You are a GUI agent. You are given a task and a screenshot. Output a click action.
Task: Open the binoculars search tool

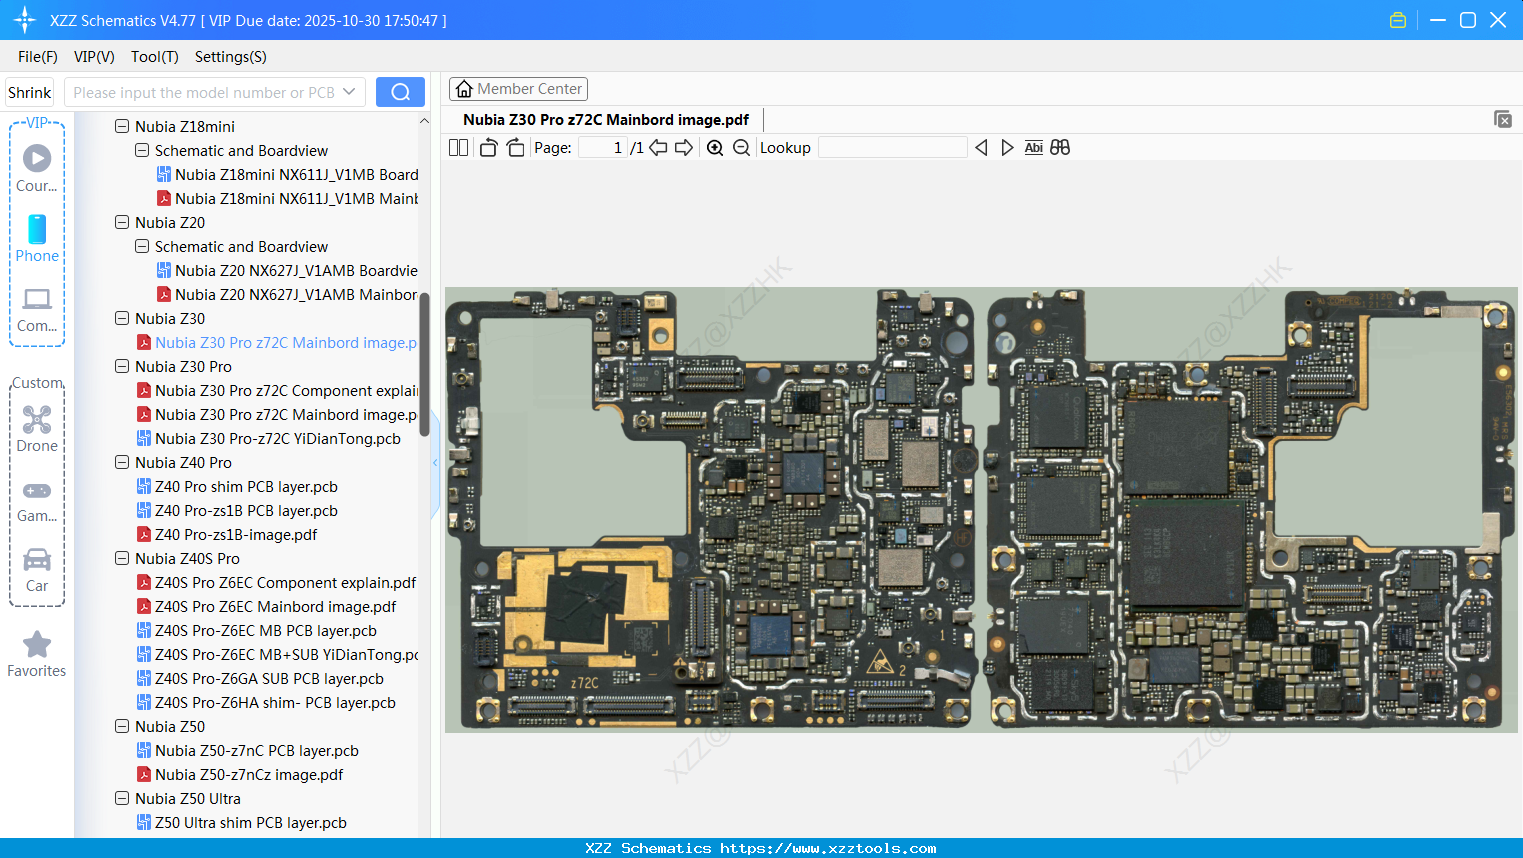[1060, 147]
